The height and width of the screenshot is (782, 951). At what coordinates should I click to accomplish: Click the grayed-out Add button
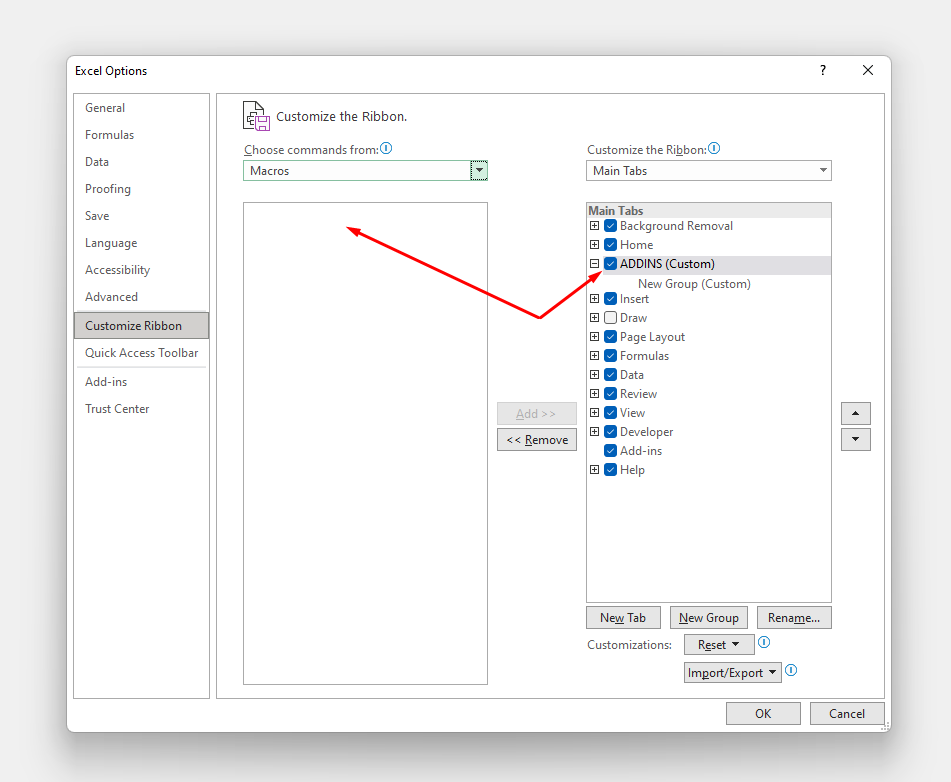(x=537, y=414)
